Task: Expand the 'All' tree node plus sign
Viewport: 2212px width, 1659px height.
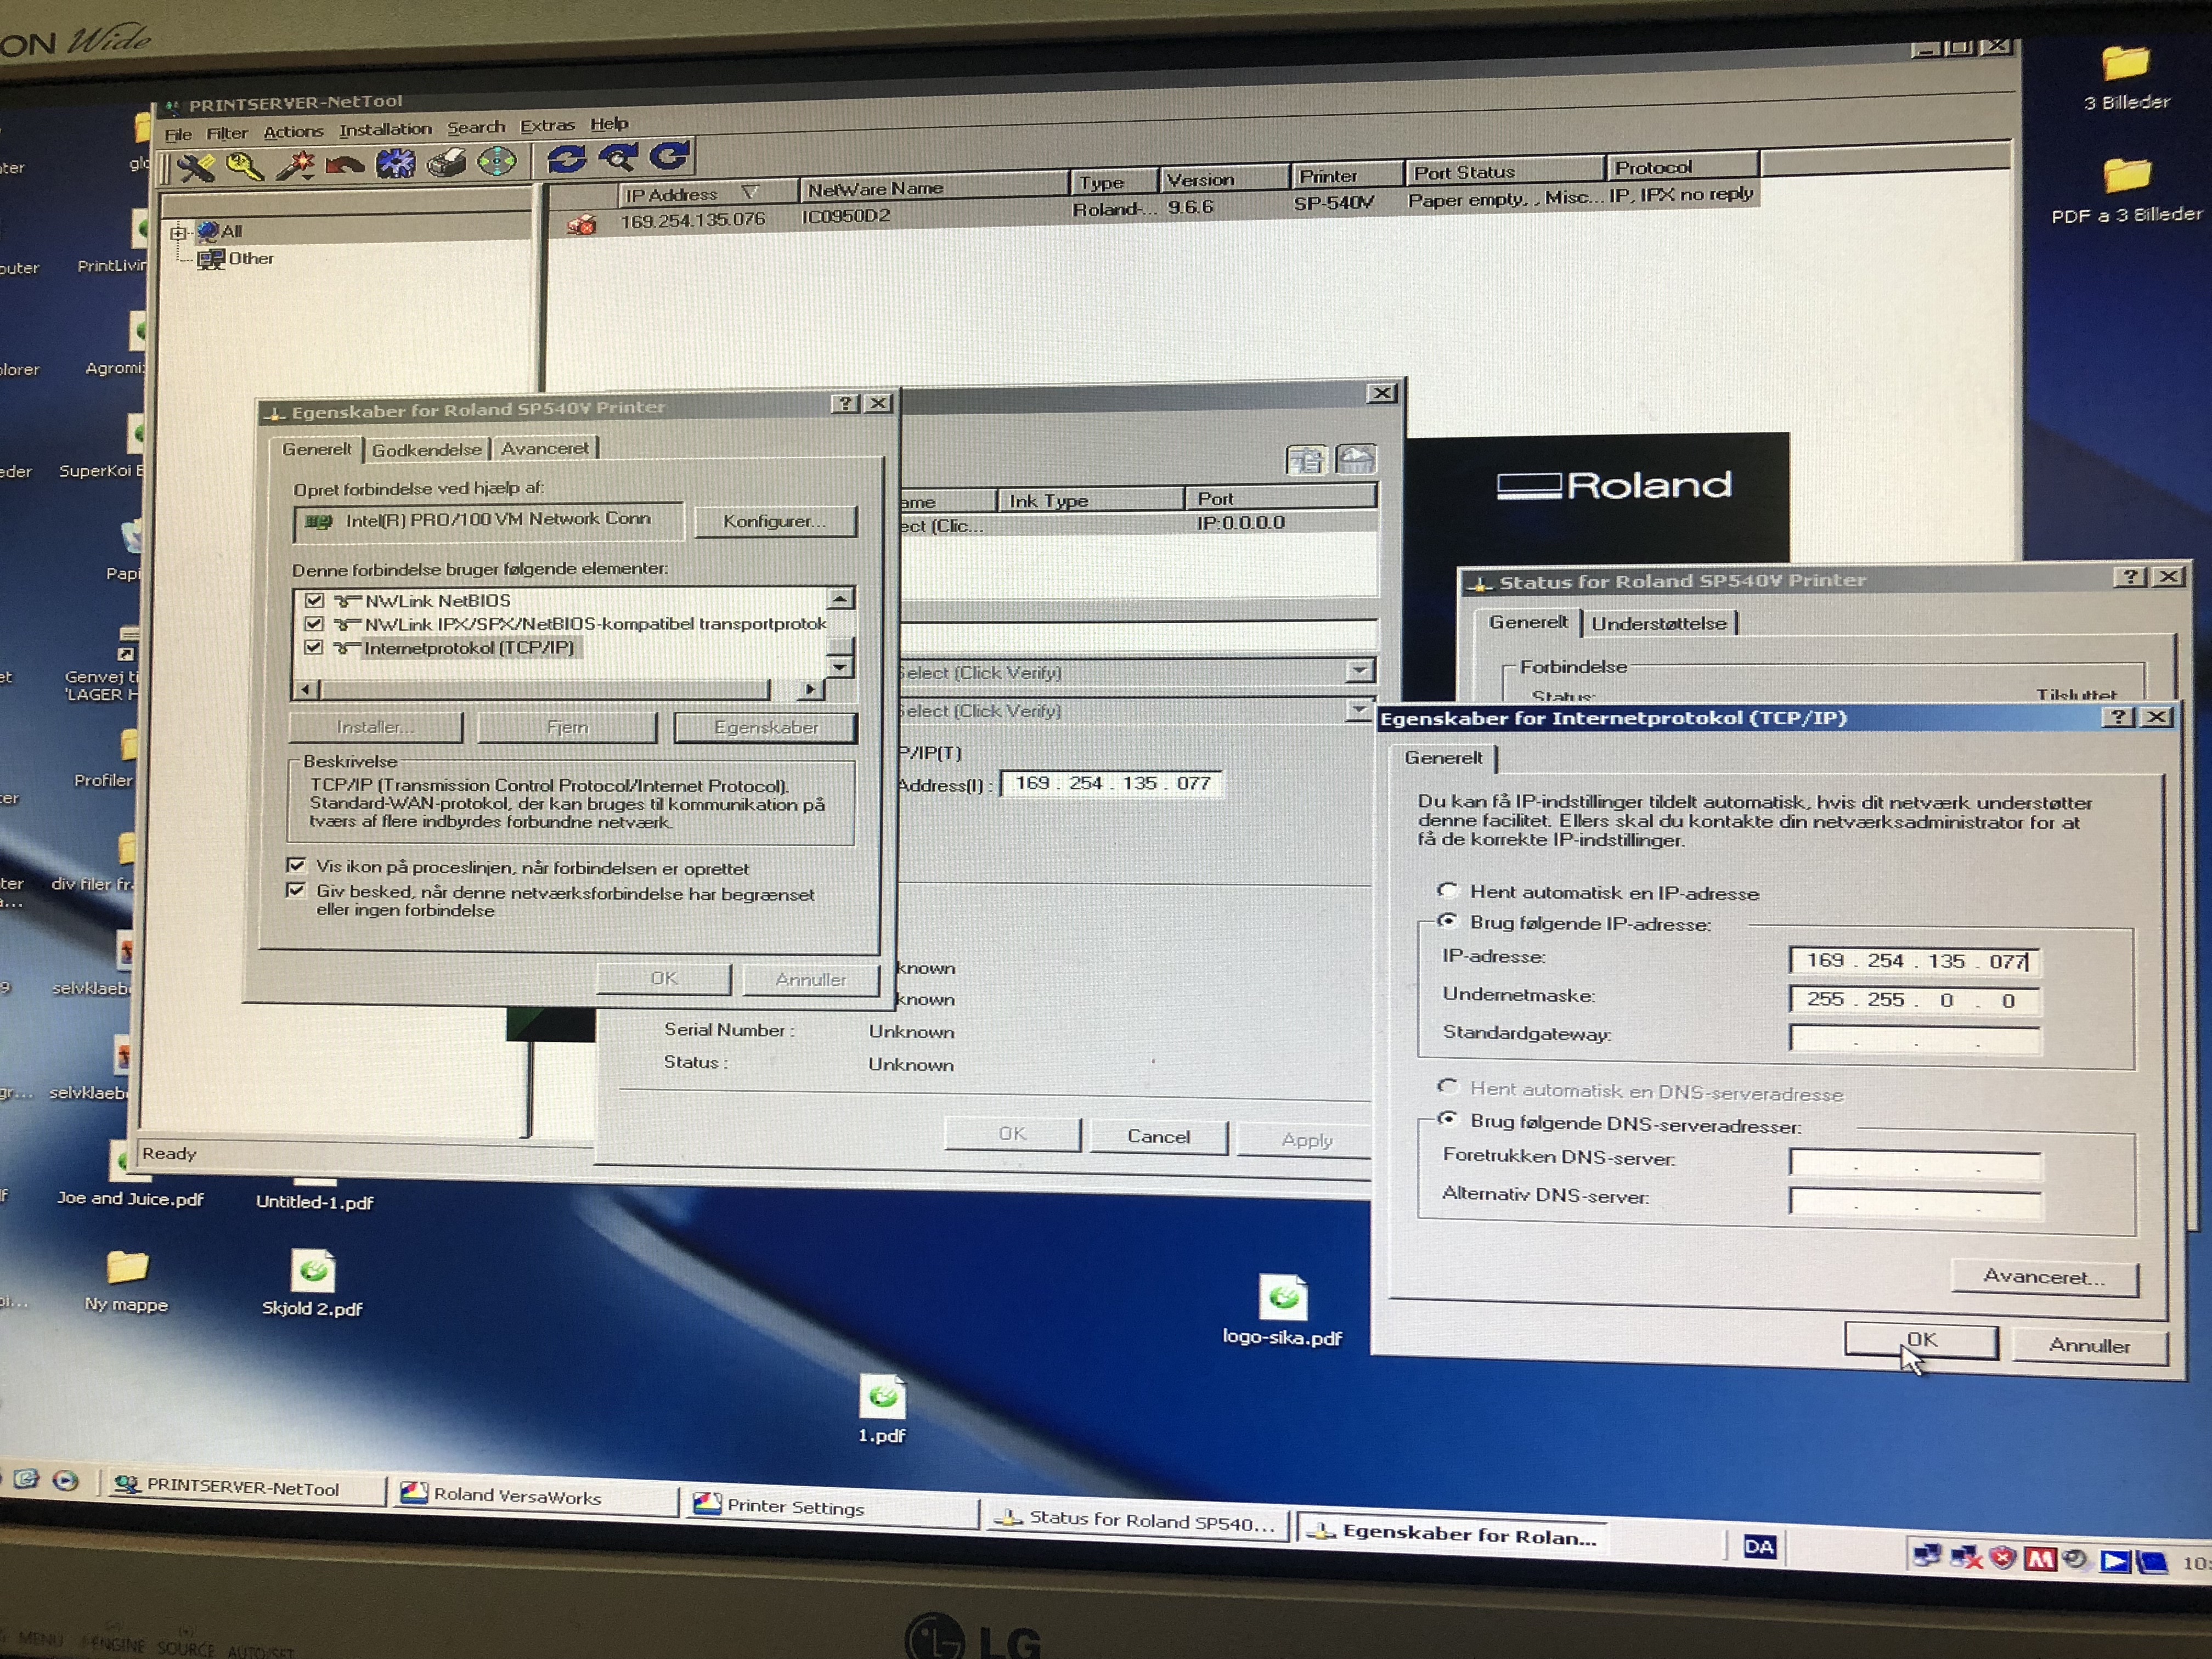Action: (179, 233)
